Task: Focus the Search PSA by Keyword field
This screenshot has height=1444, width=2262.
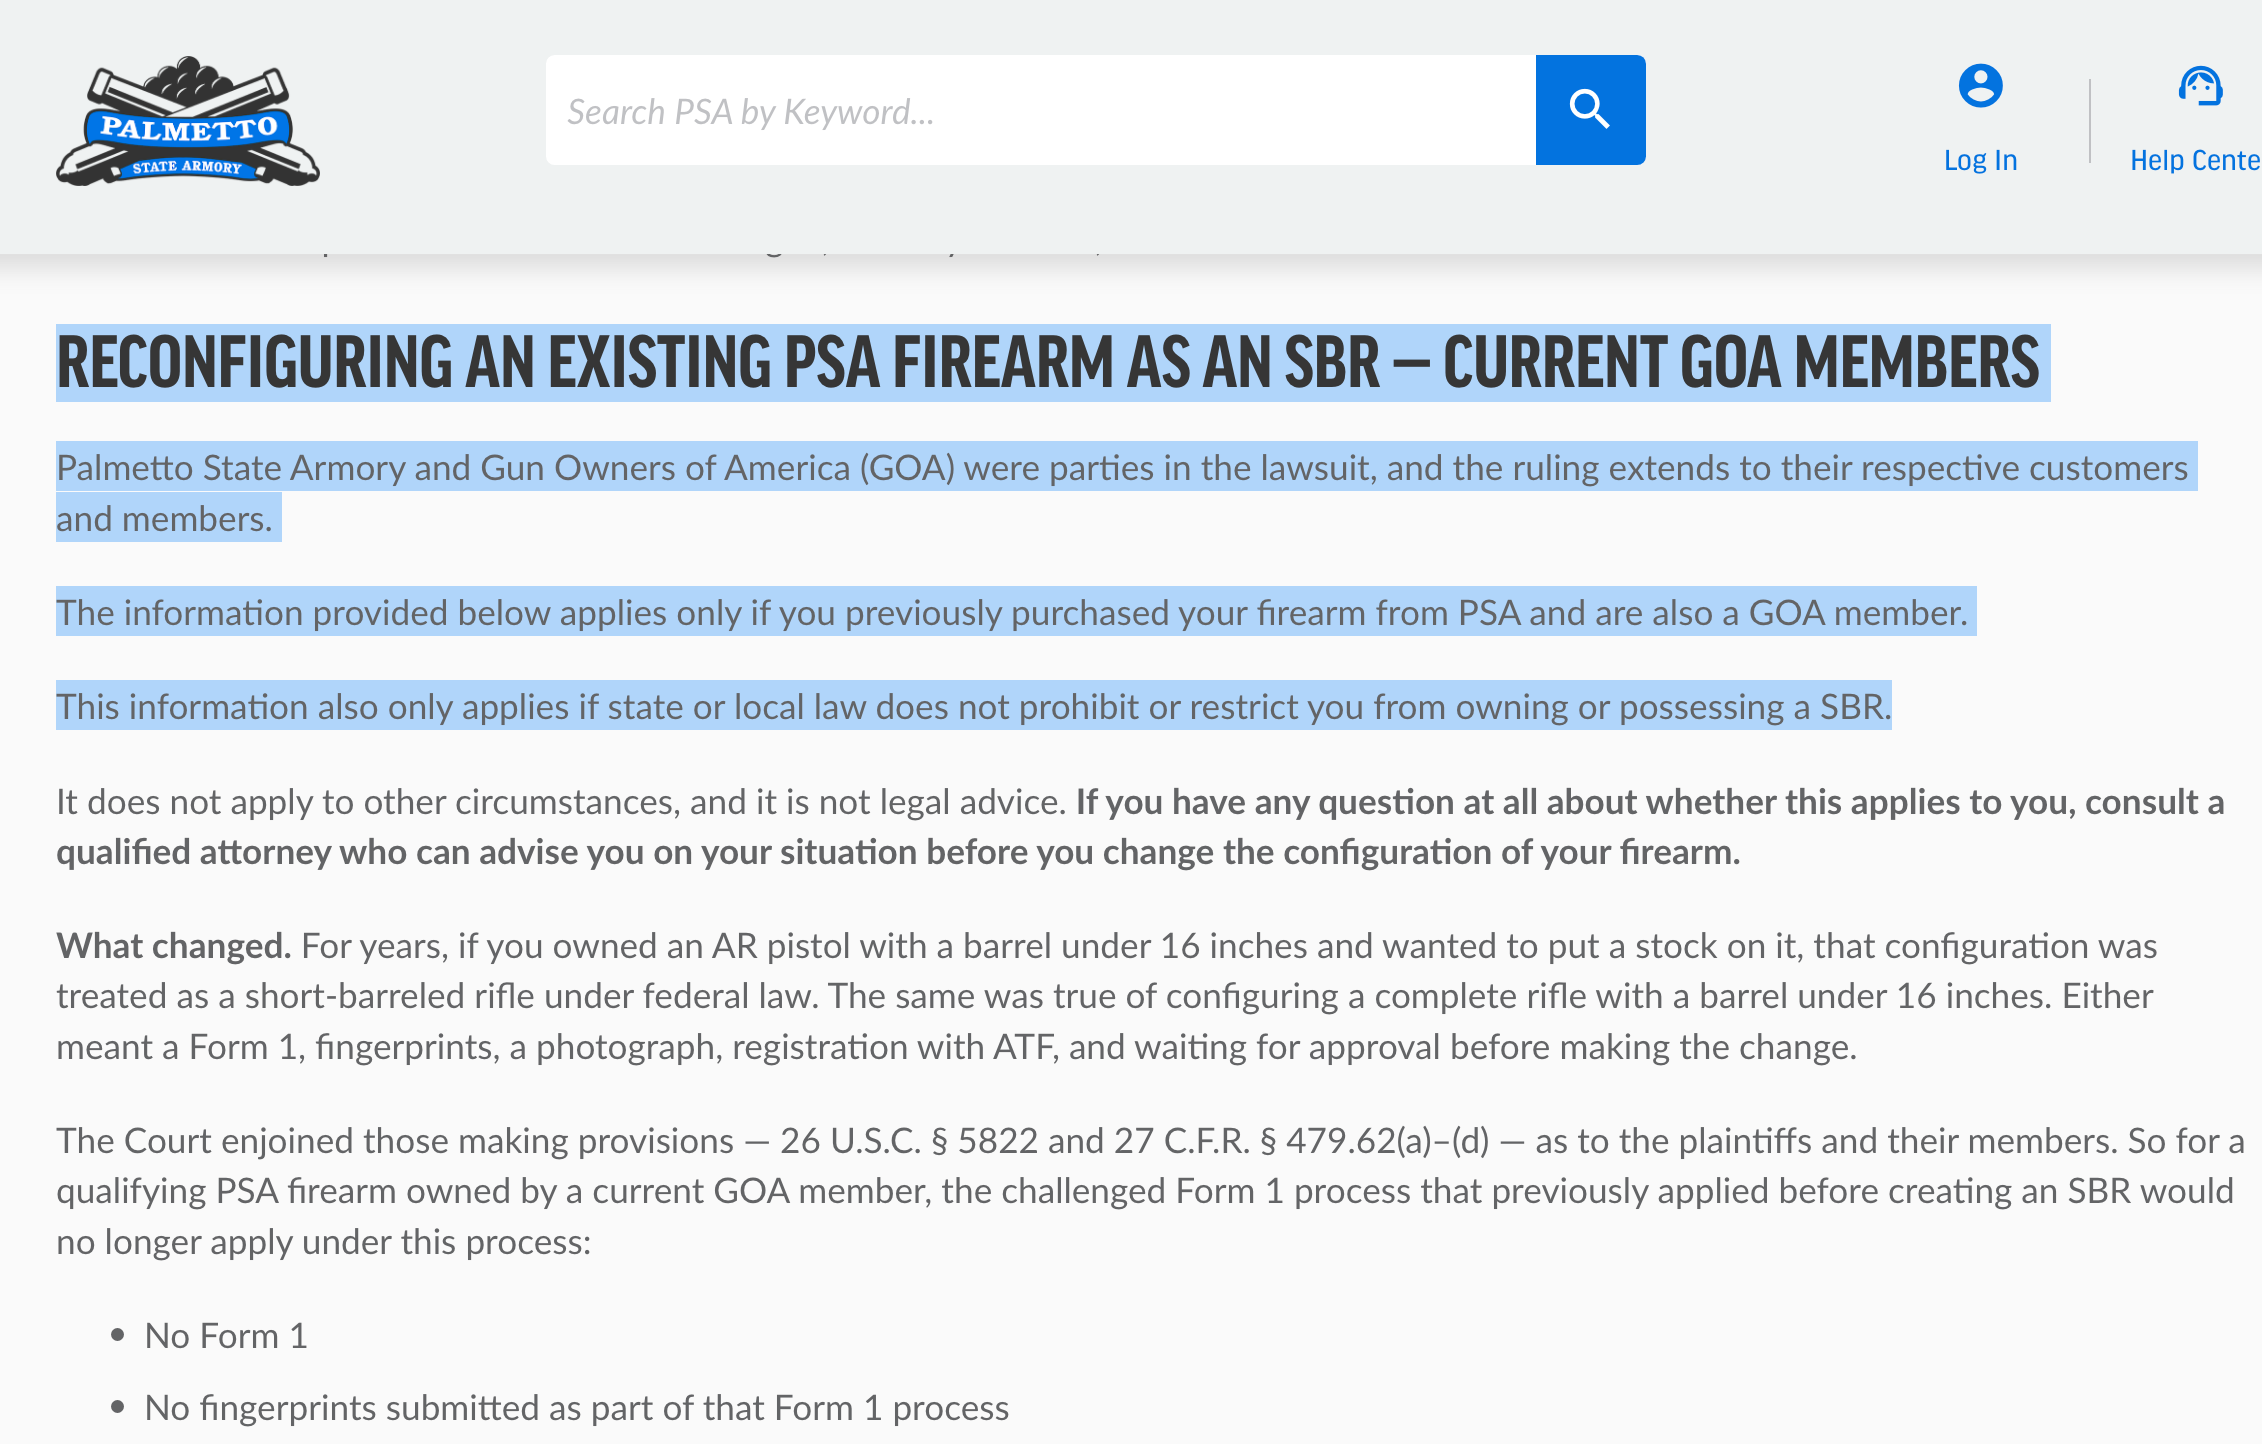Action: click(1041, 110)
